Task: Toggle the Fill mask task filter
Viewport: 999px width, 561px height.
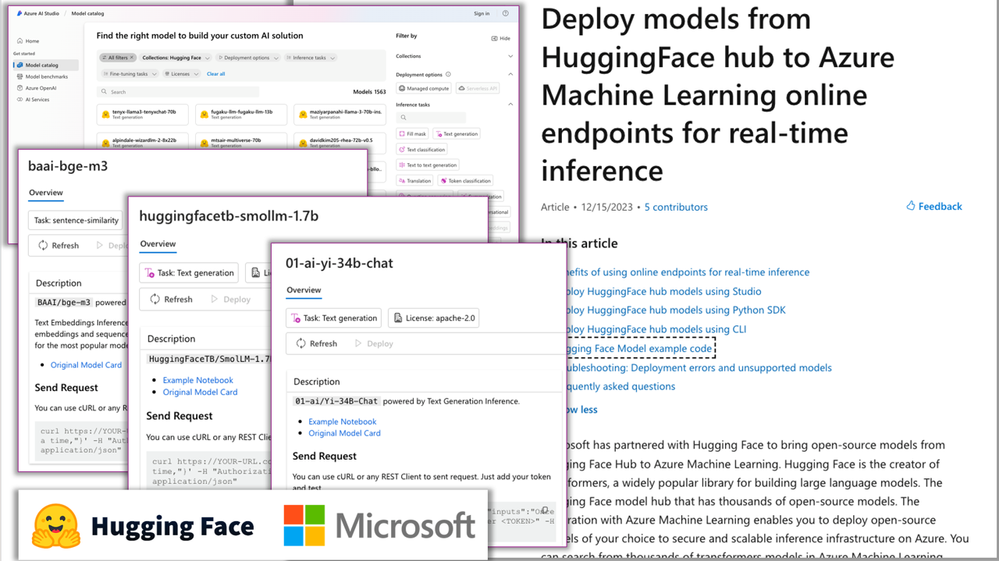Action: (412, 134)
